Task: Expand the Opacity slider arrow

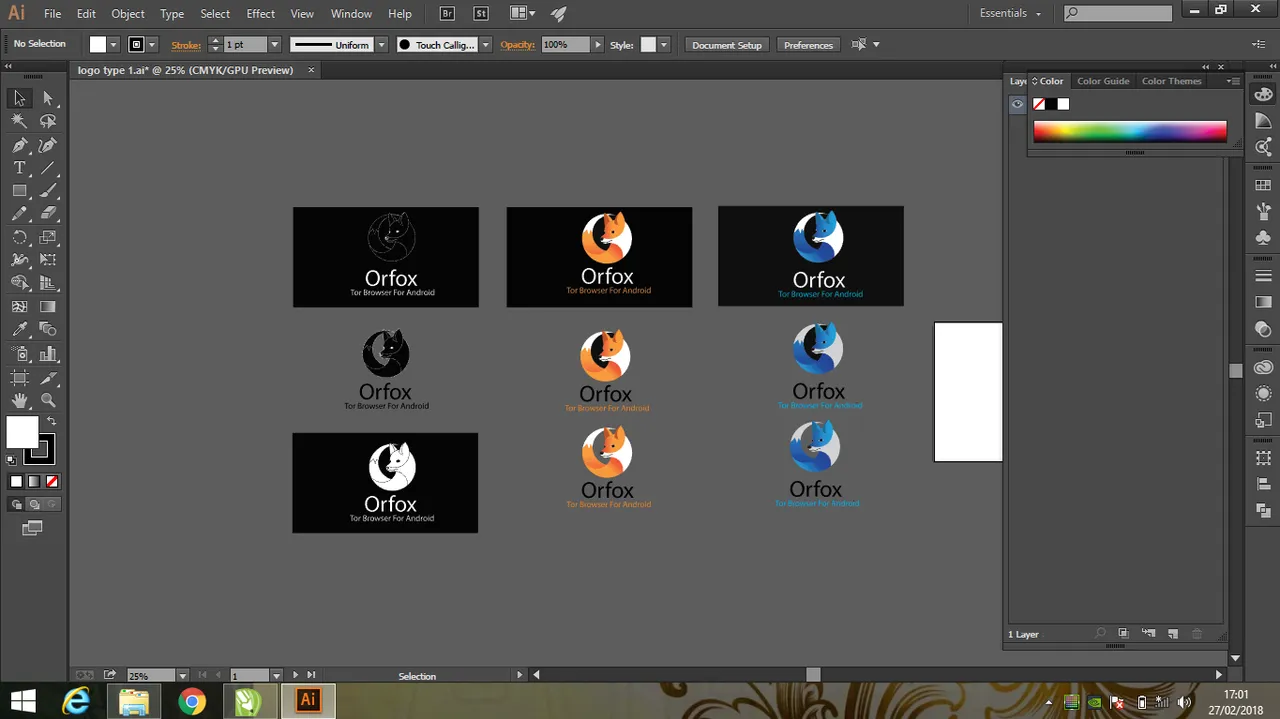Action: click(x=598, y=45)
